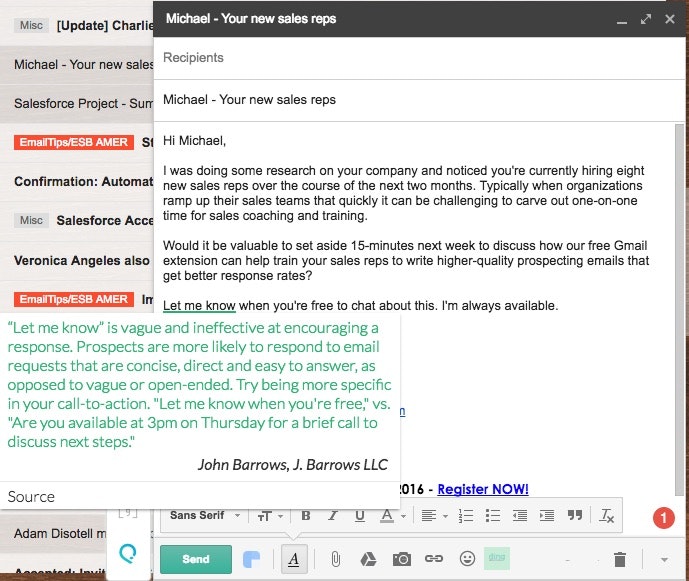Screen dimensions: 689x581
Task: Discard draft using the trash icon
Action: (620, 559)
